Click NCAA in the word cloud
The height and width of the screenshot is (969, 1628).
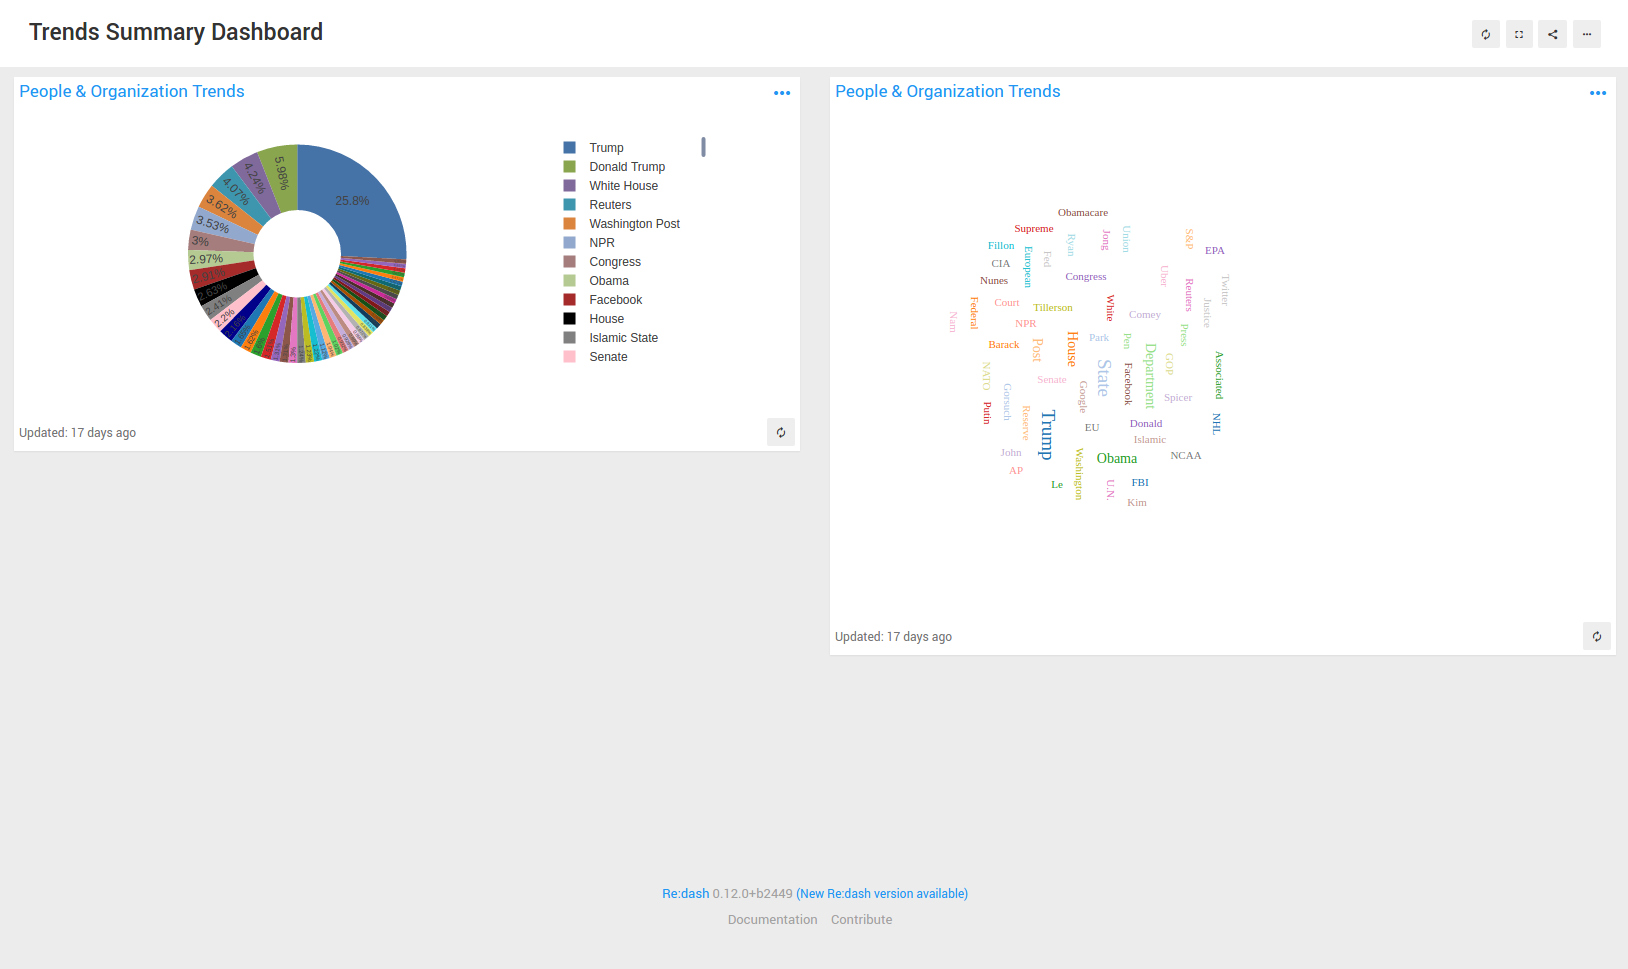1186,456
